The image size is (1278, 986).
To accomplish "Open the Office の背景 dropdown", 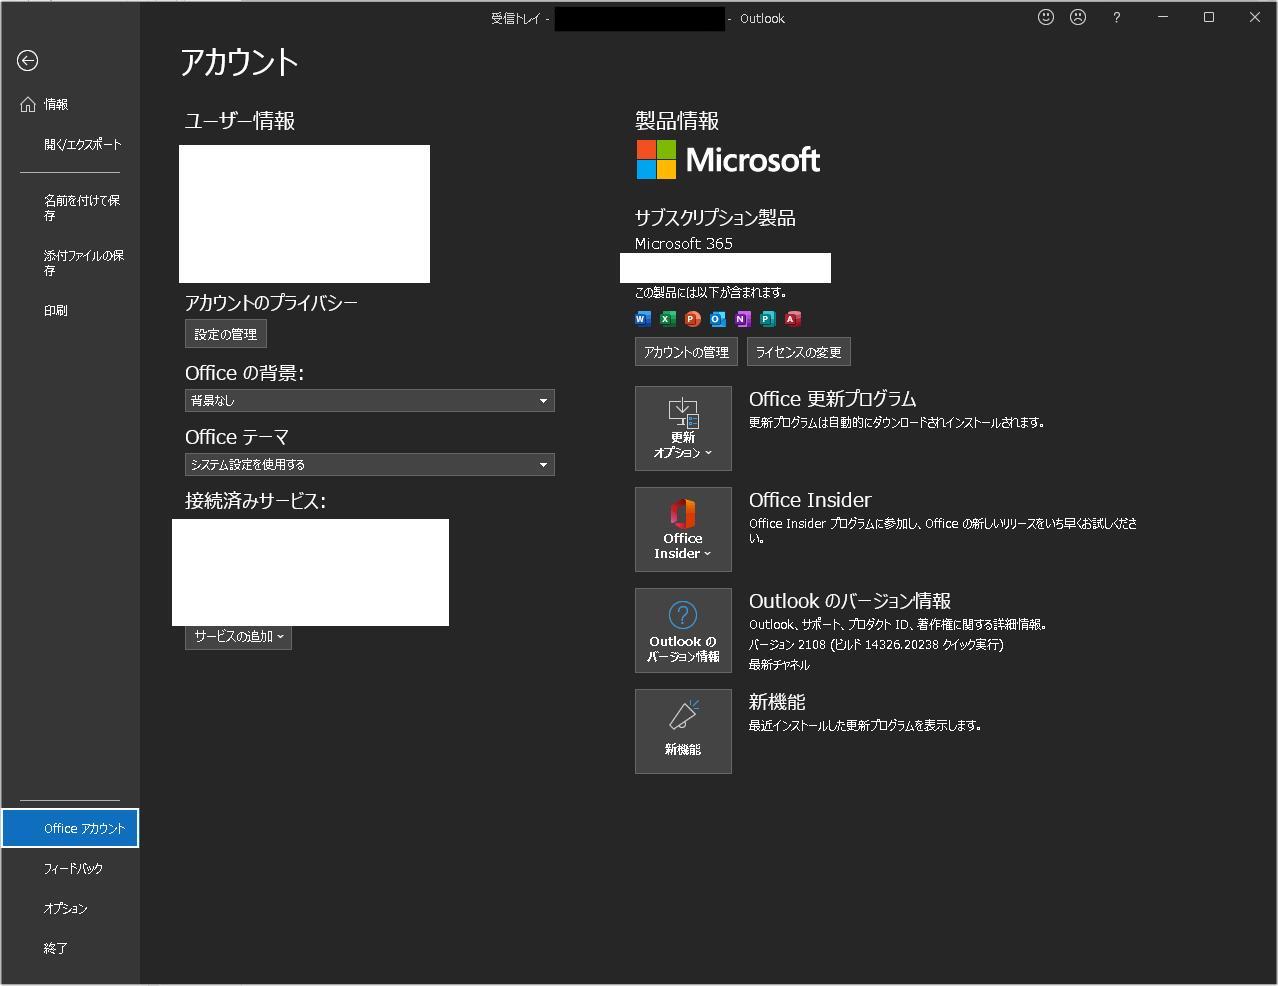I will (x=370, y=400).
